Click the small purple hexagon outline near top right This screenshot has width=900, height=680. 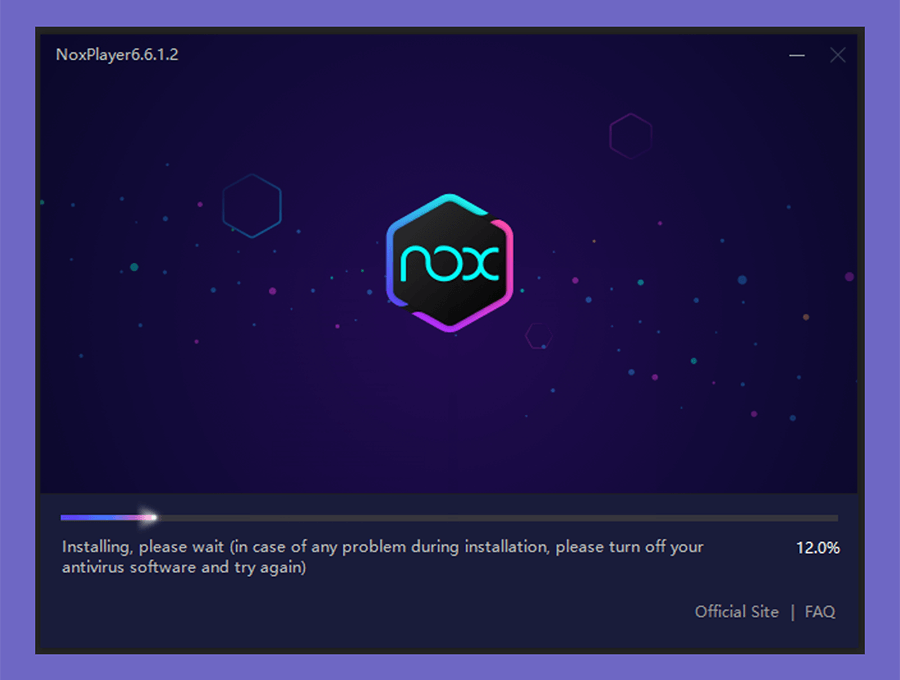631,136
